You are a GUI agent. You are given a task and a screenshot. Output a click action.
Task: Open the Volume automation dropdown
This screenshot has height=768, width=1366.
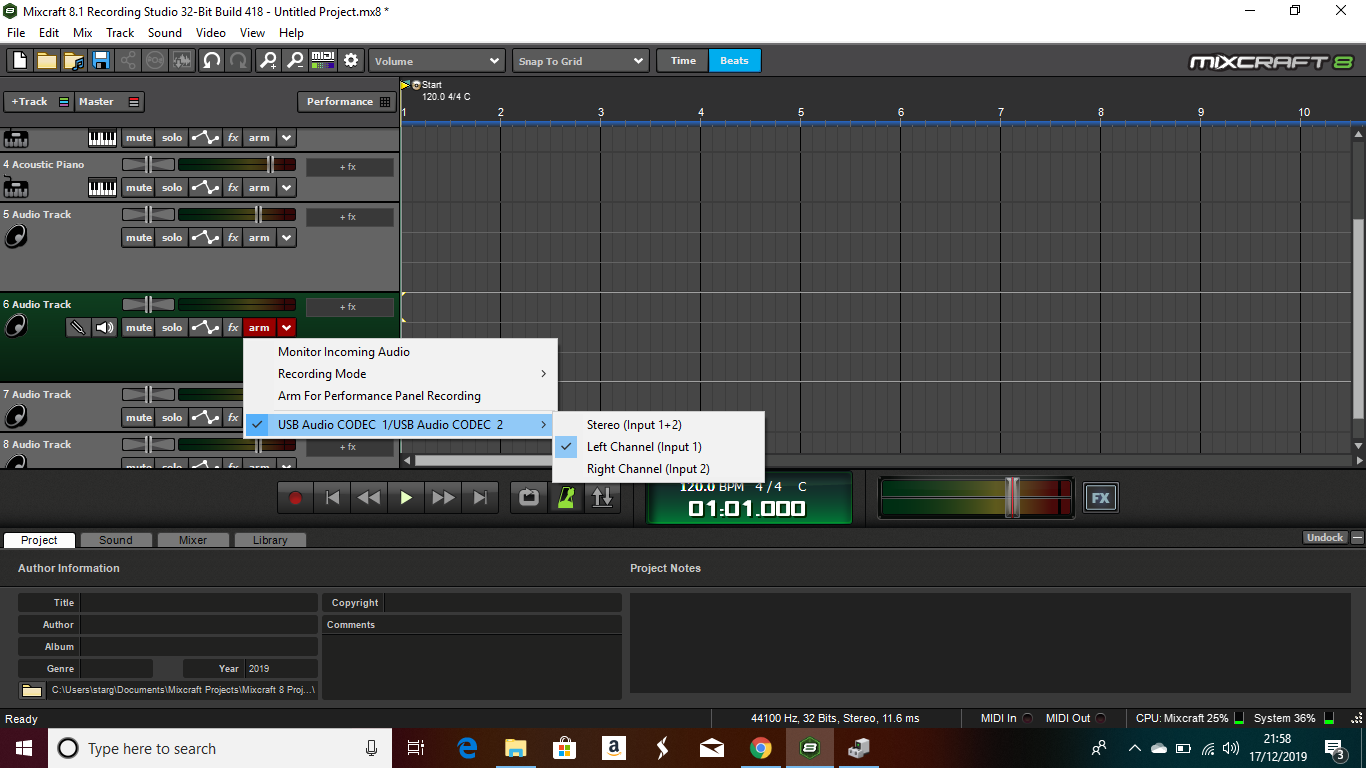coord(437,61)
